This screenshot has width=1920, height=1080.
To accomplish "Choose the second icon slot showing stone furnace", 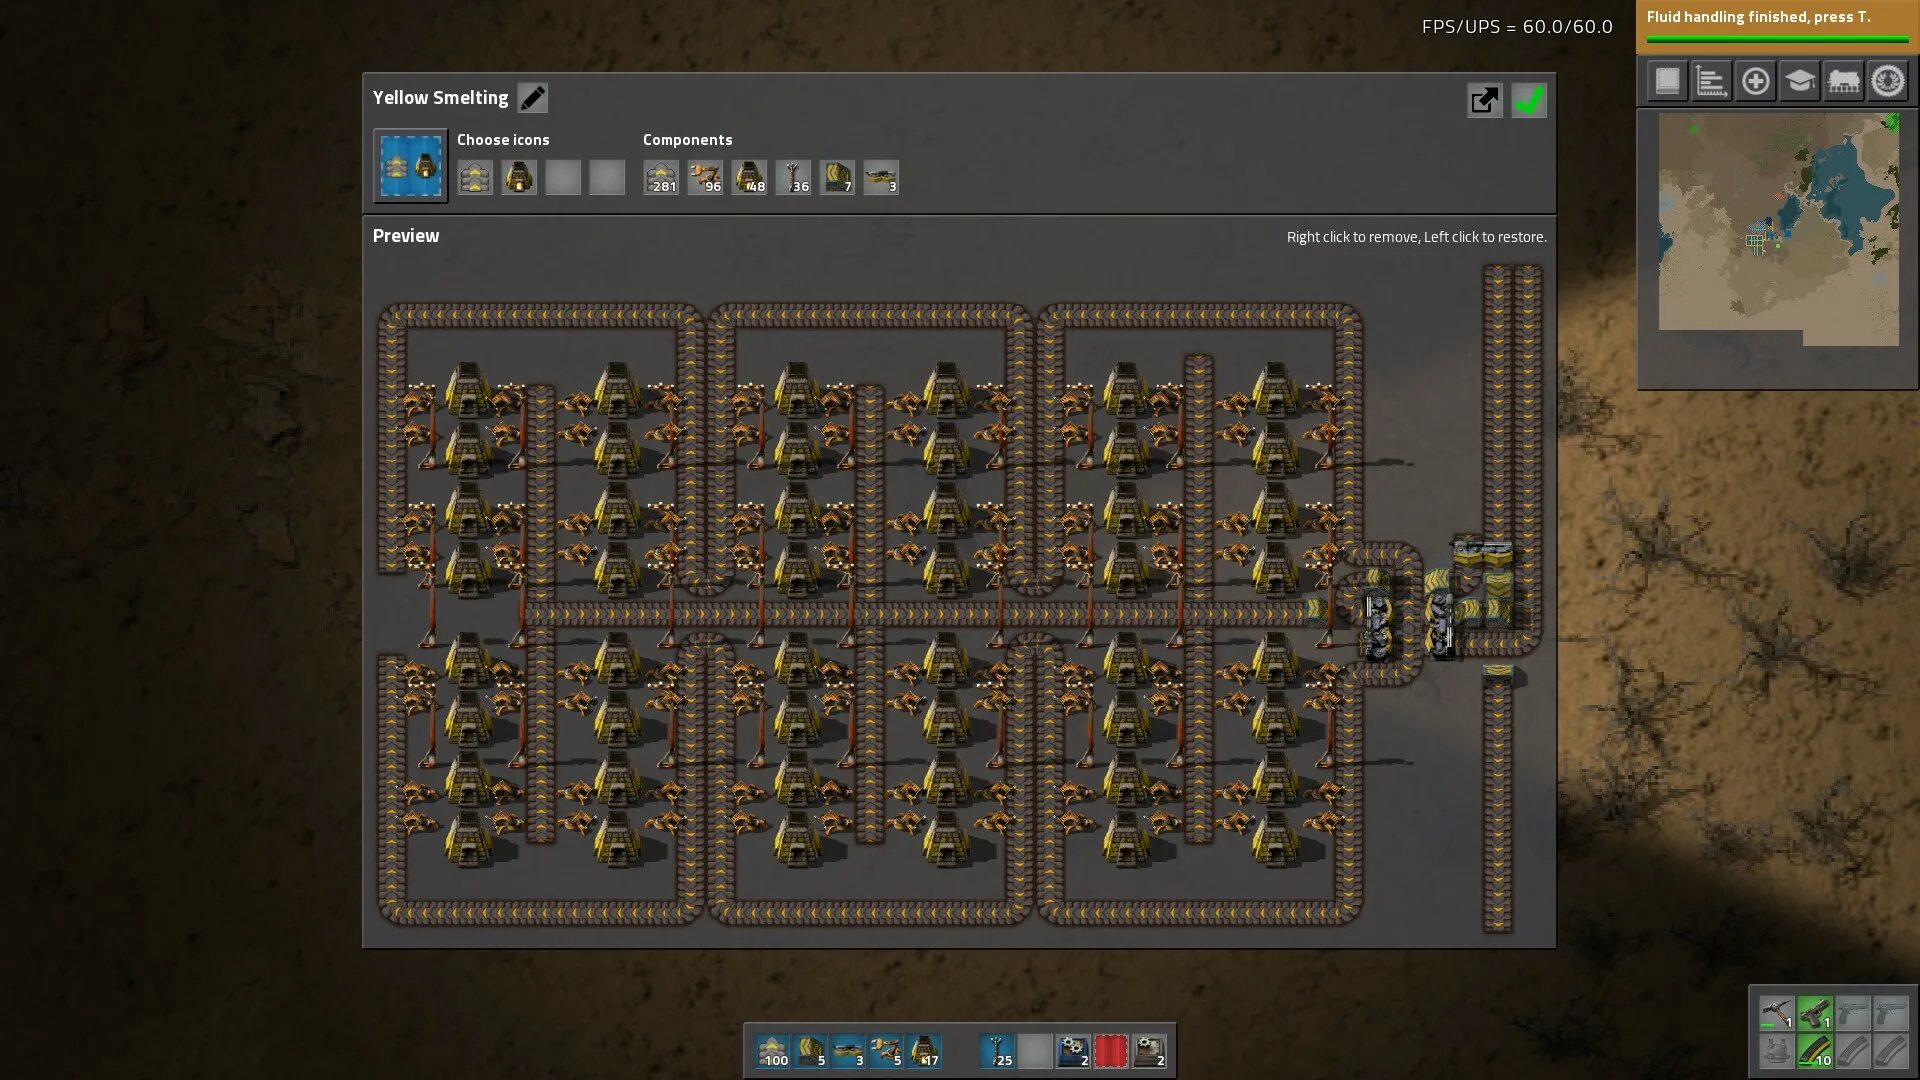I will tap(519, 178).
